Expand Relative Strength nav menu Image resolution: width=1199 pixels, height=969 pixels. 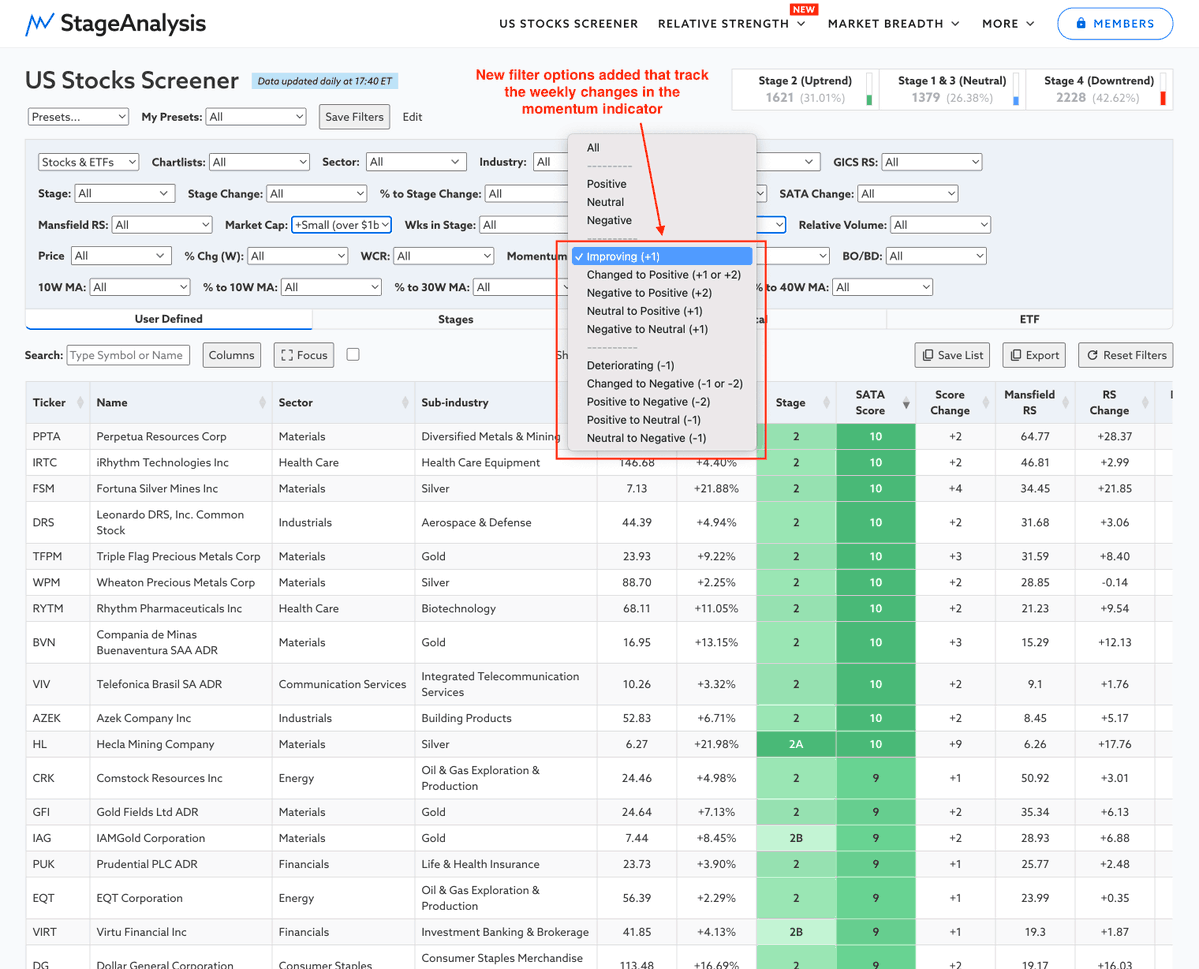click(731, 24)
